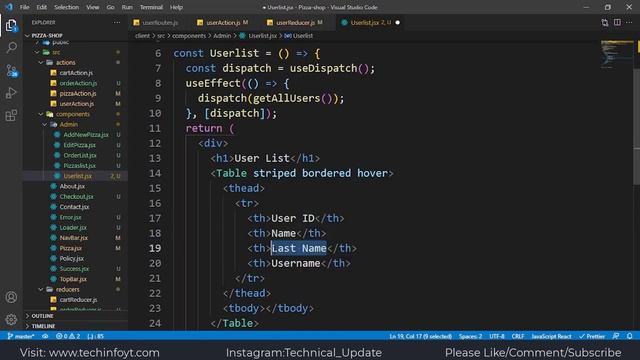Open the Edit menu
The height and width of the screenshot is (360, 640).
(x=42, y=7)
